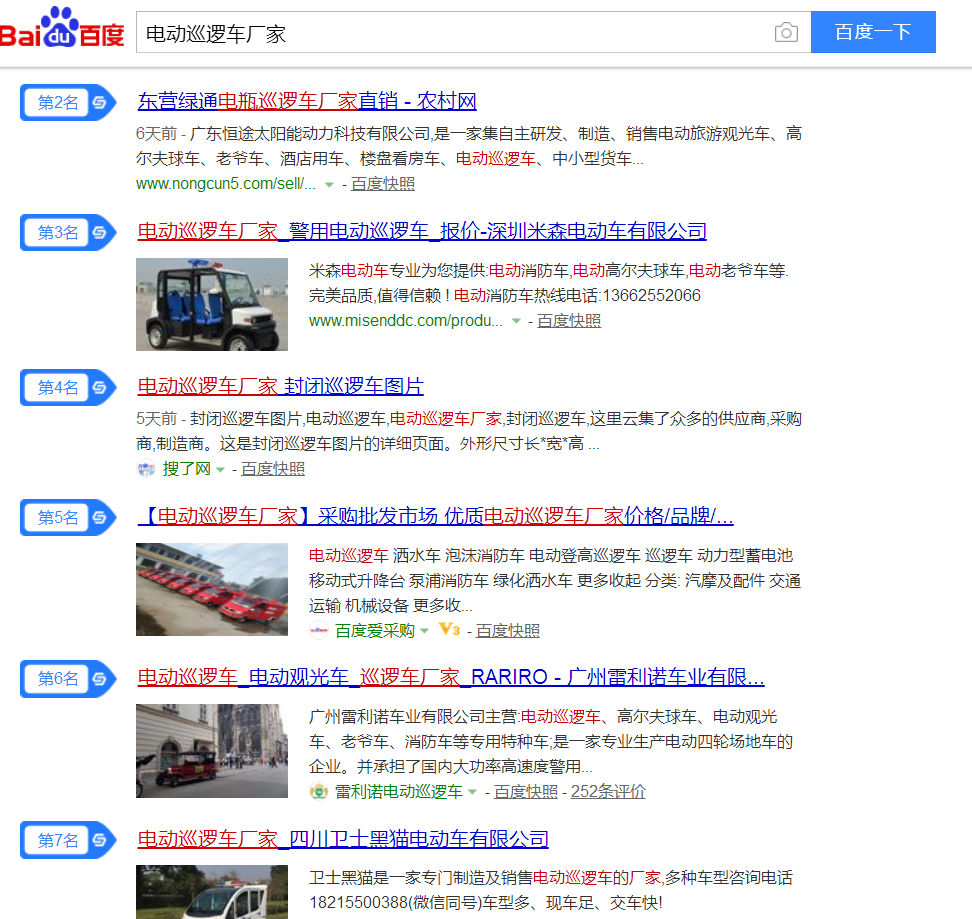The width and height of the screenshot is (972, 919).
Task: Click the 第4名 rank badge icon
Action: [68, 387]
